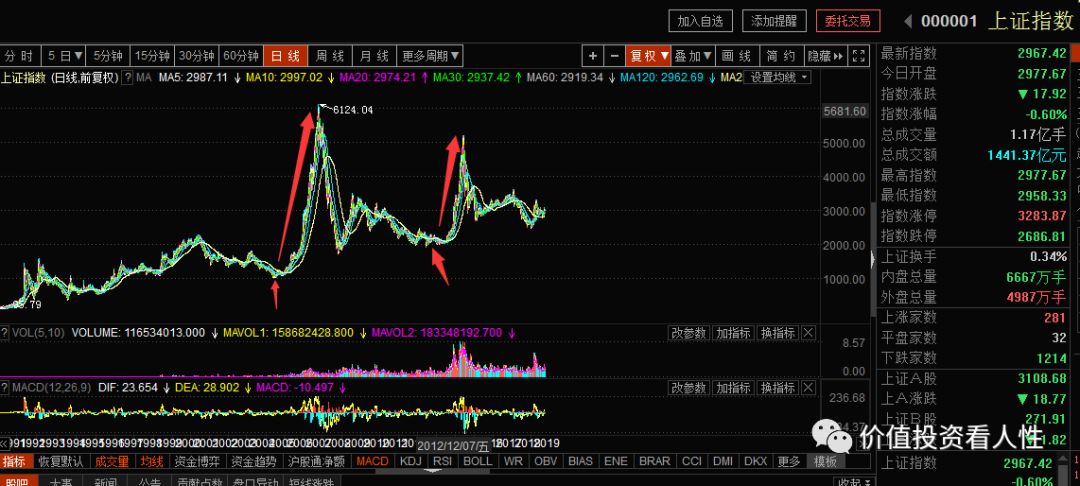Expand 更多周期 dropdown
Viewport: 1080px width, 486px height.
coord(430,56)
